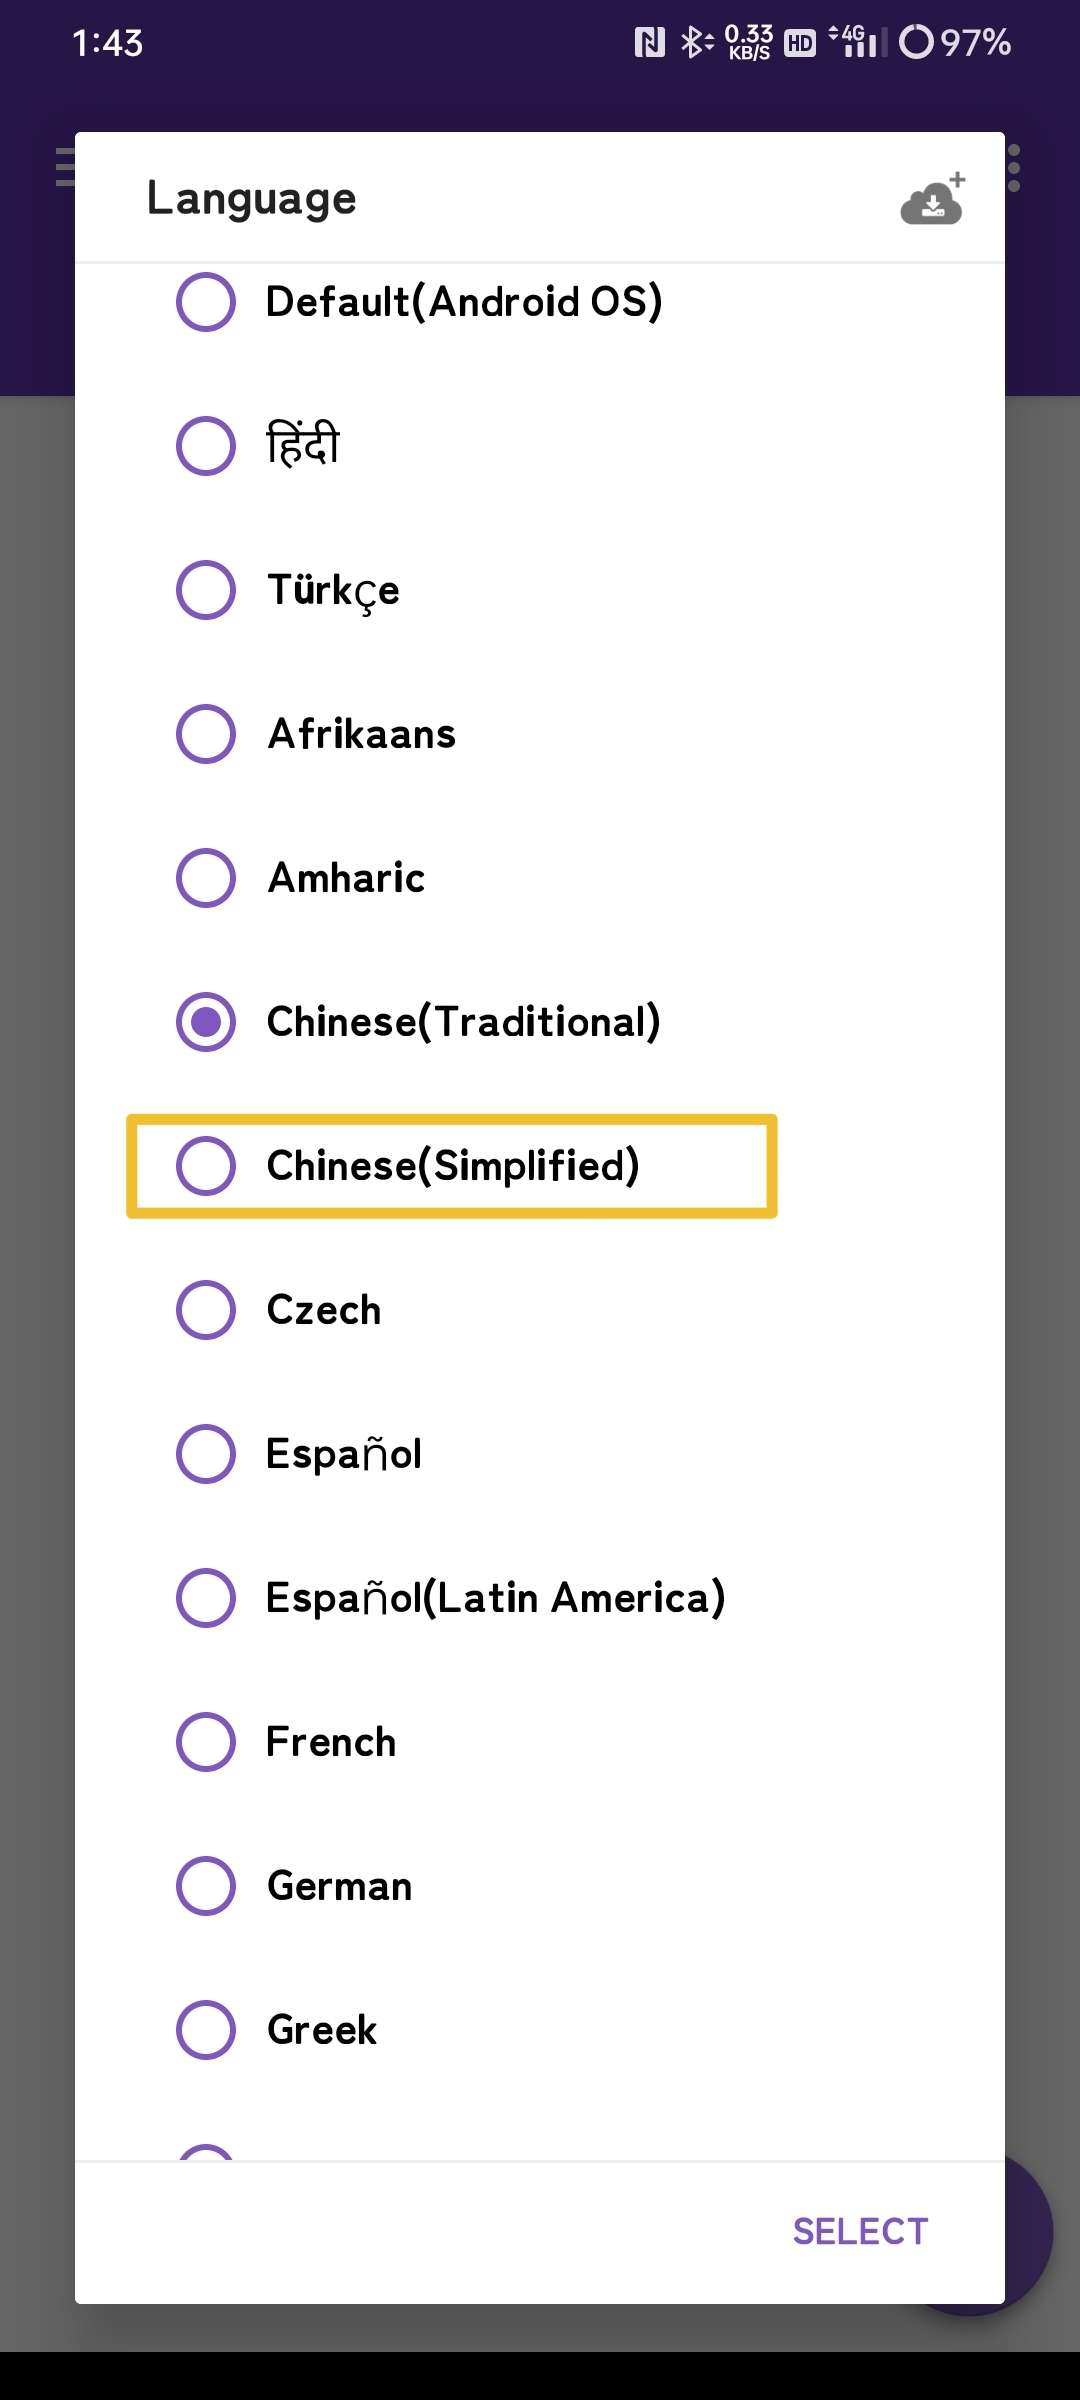Select the Default(Android OS) radio button
The width and height of the screenshot is (1080, 2400).
206,302
